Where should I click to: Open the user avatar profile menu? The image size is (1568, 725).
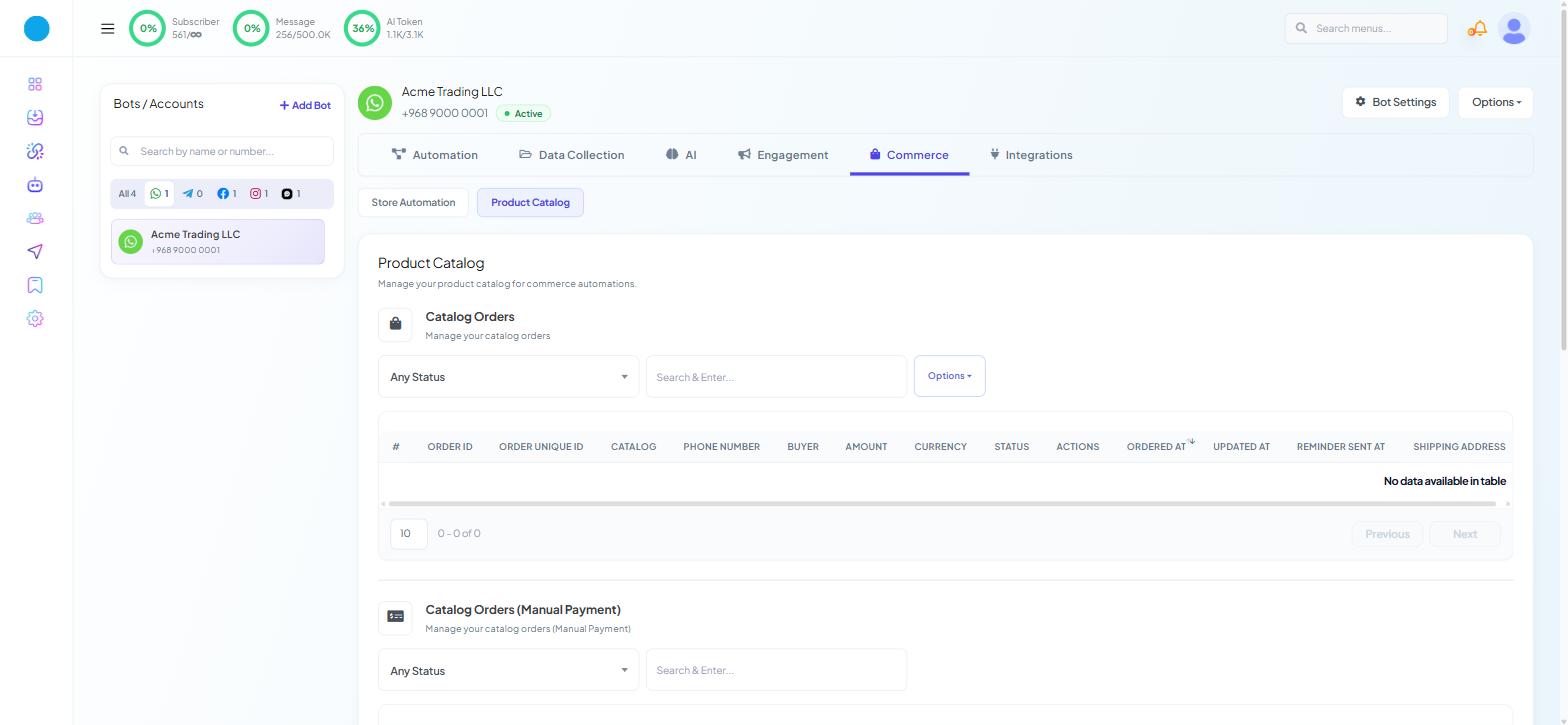pos(1514,29)
